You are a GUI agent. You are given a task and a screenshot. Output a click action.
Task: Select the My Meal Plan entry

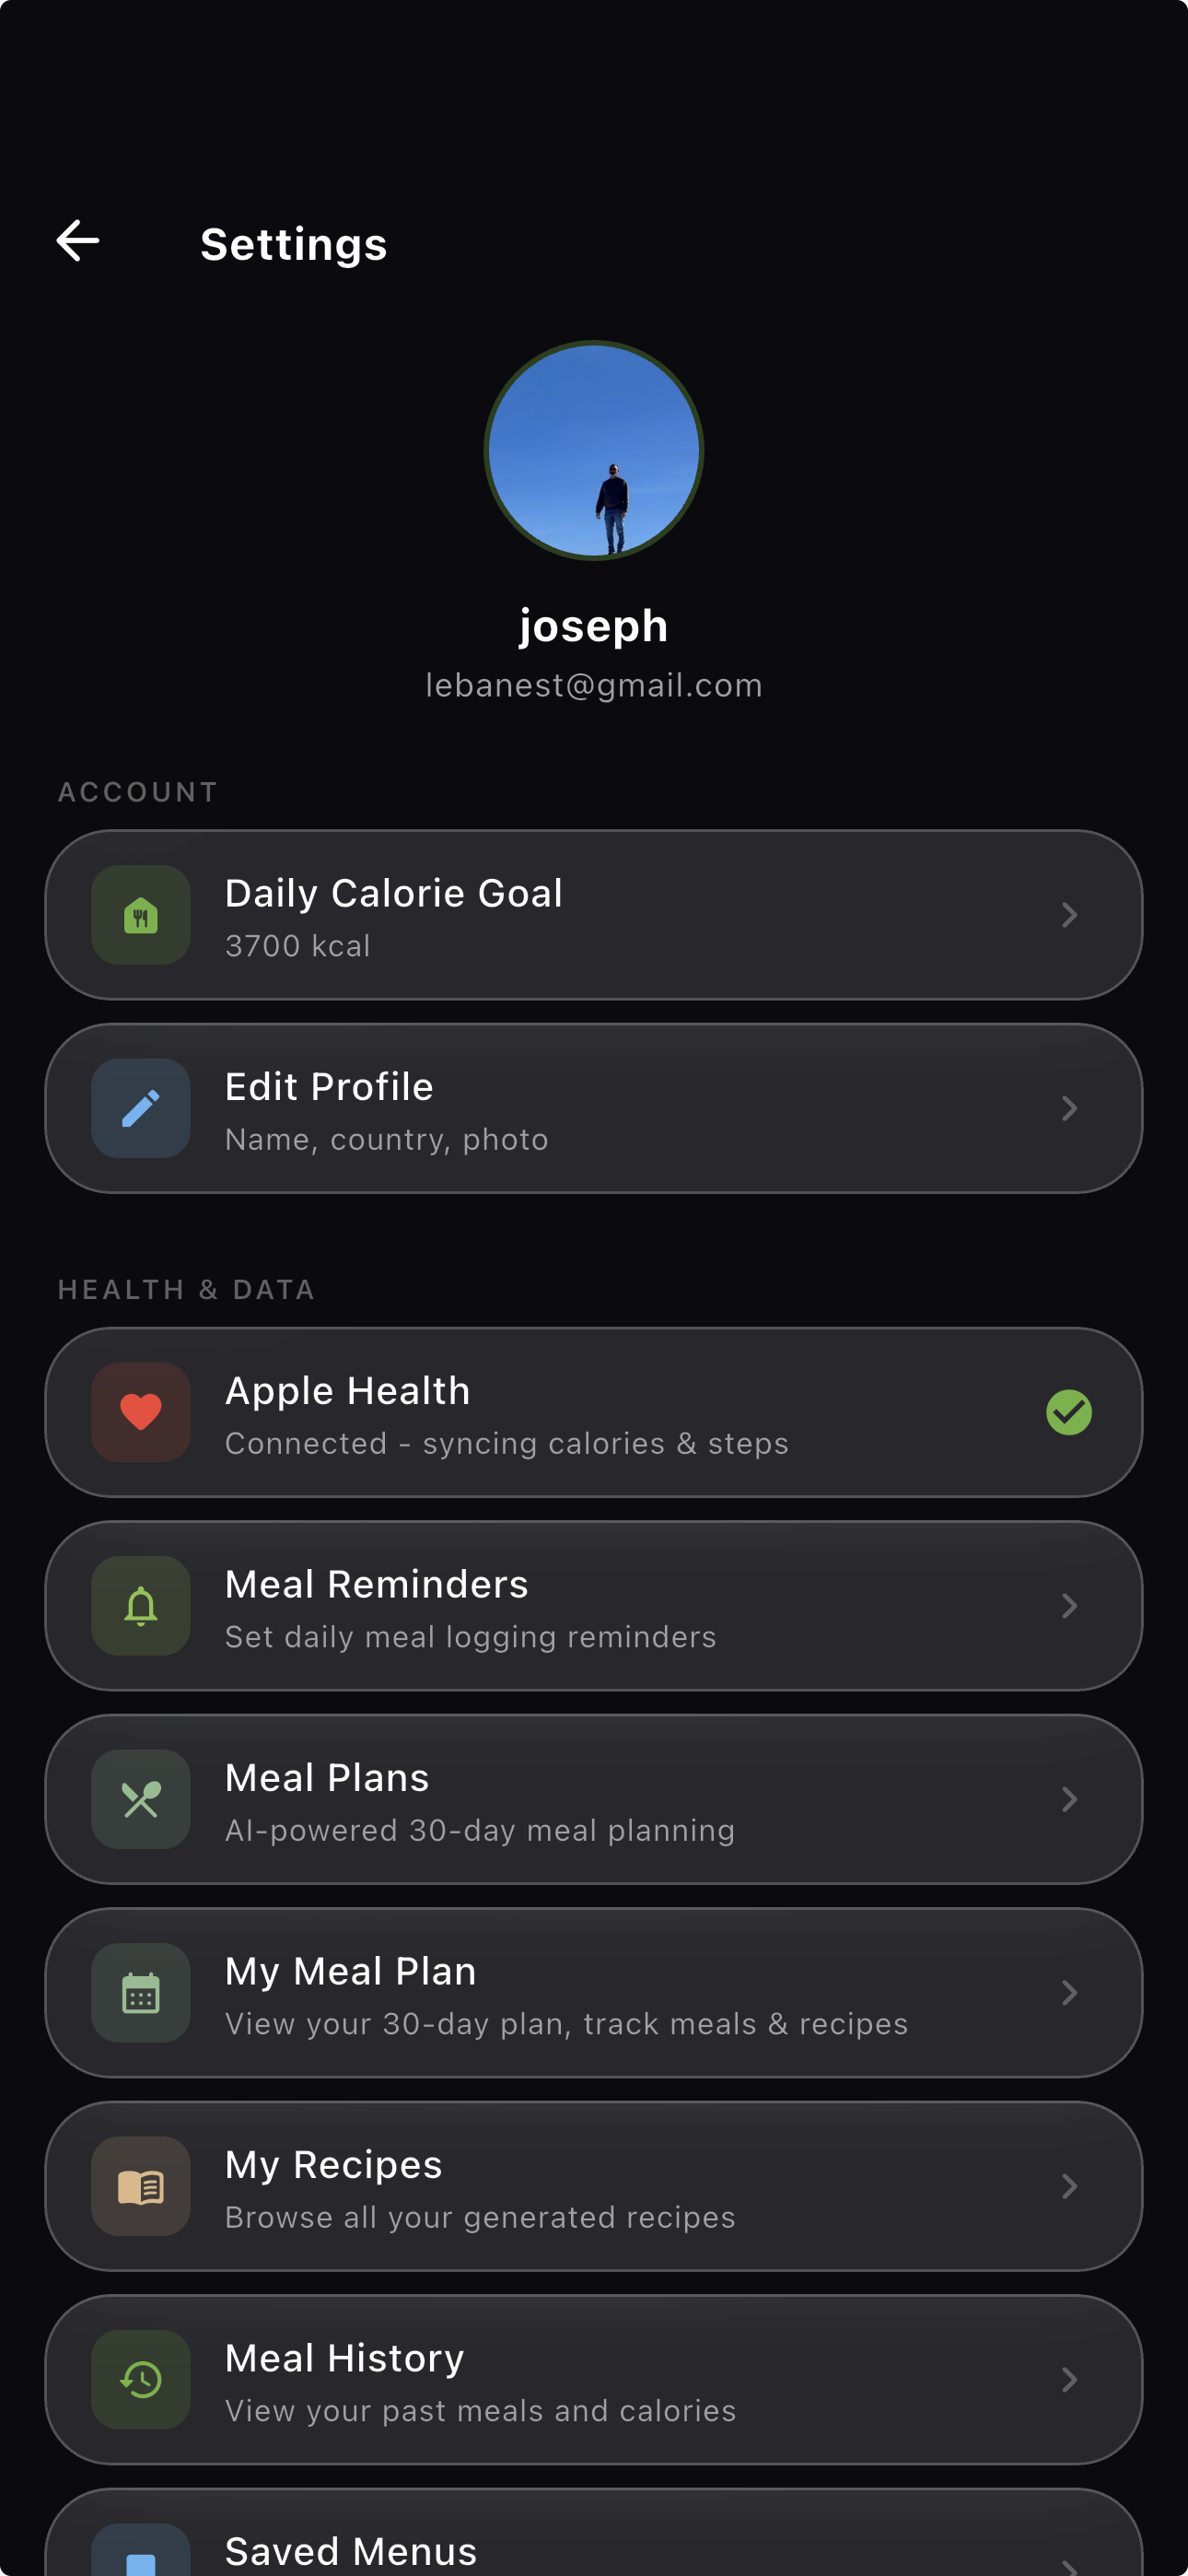[592, 1993]
